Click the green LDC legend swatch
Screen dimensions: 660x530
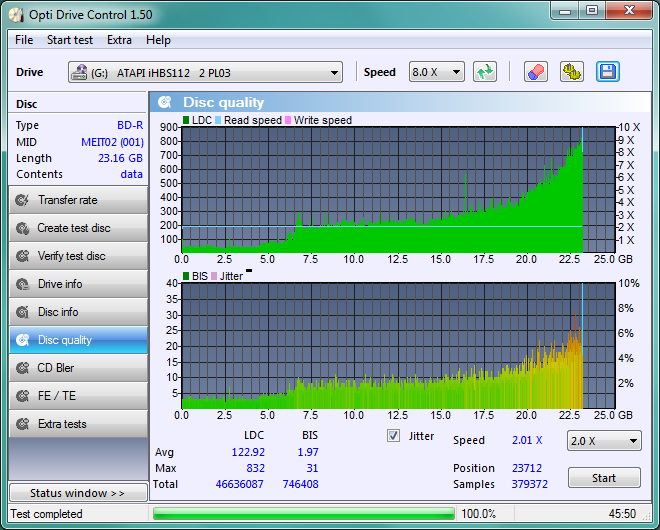186,120
